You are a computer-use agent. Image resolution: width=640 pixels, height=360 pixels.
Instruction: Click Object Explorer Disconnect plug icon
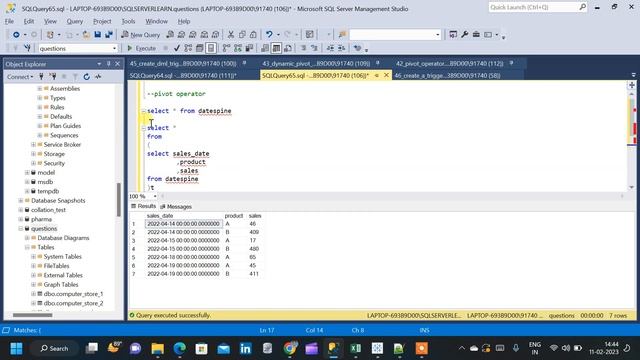point(53,77)
